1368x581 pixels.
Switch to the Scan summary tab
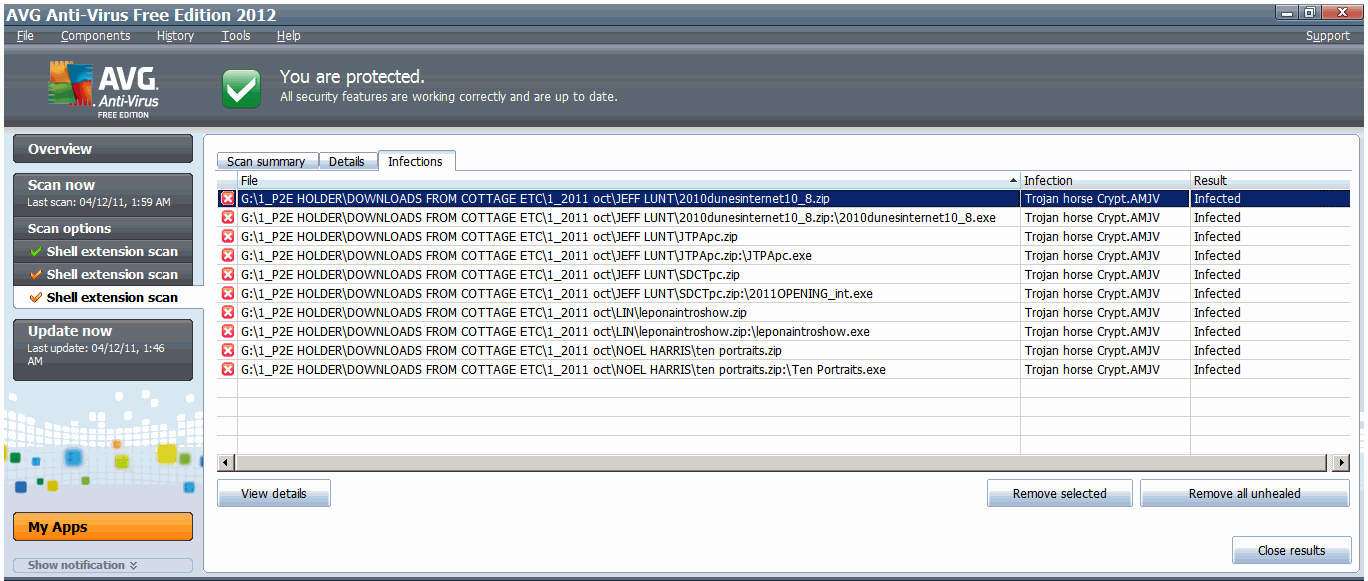tap(266, 162)
